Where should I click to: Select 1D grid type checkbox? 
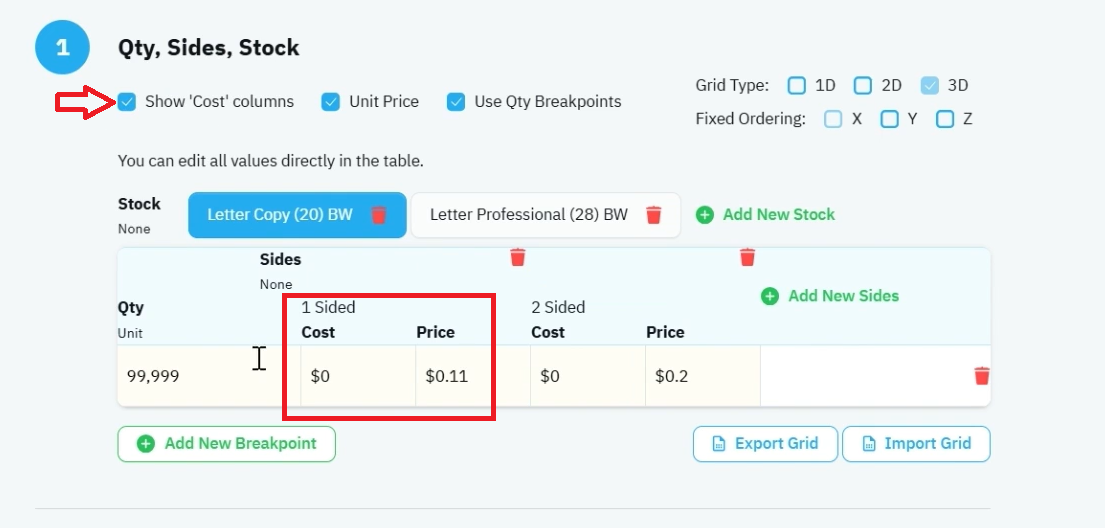click(796, 86)
